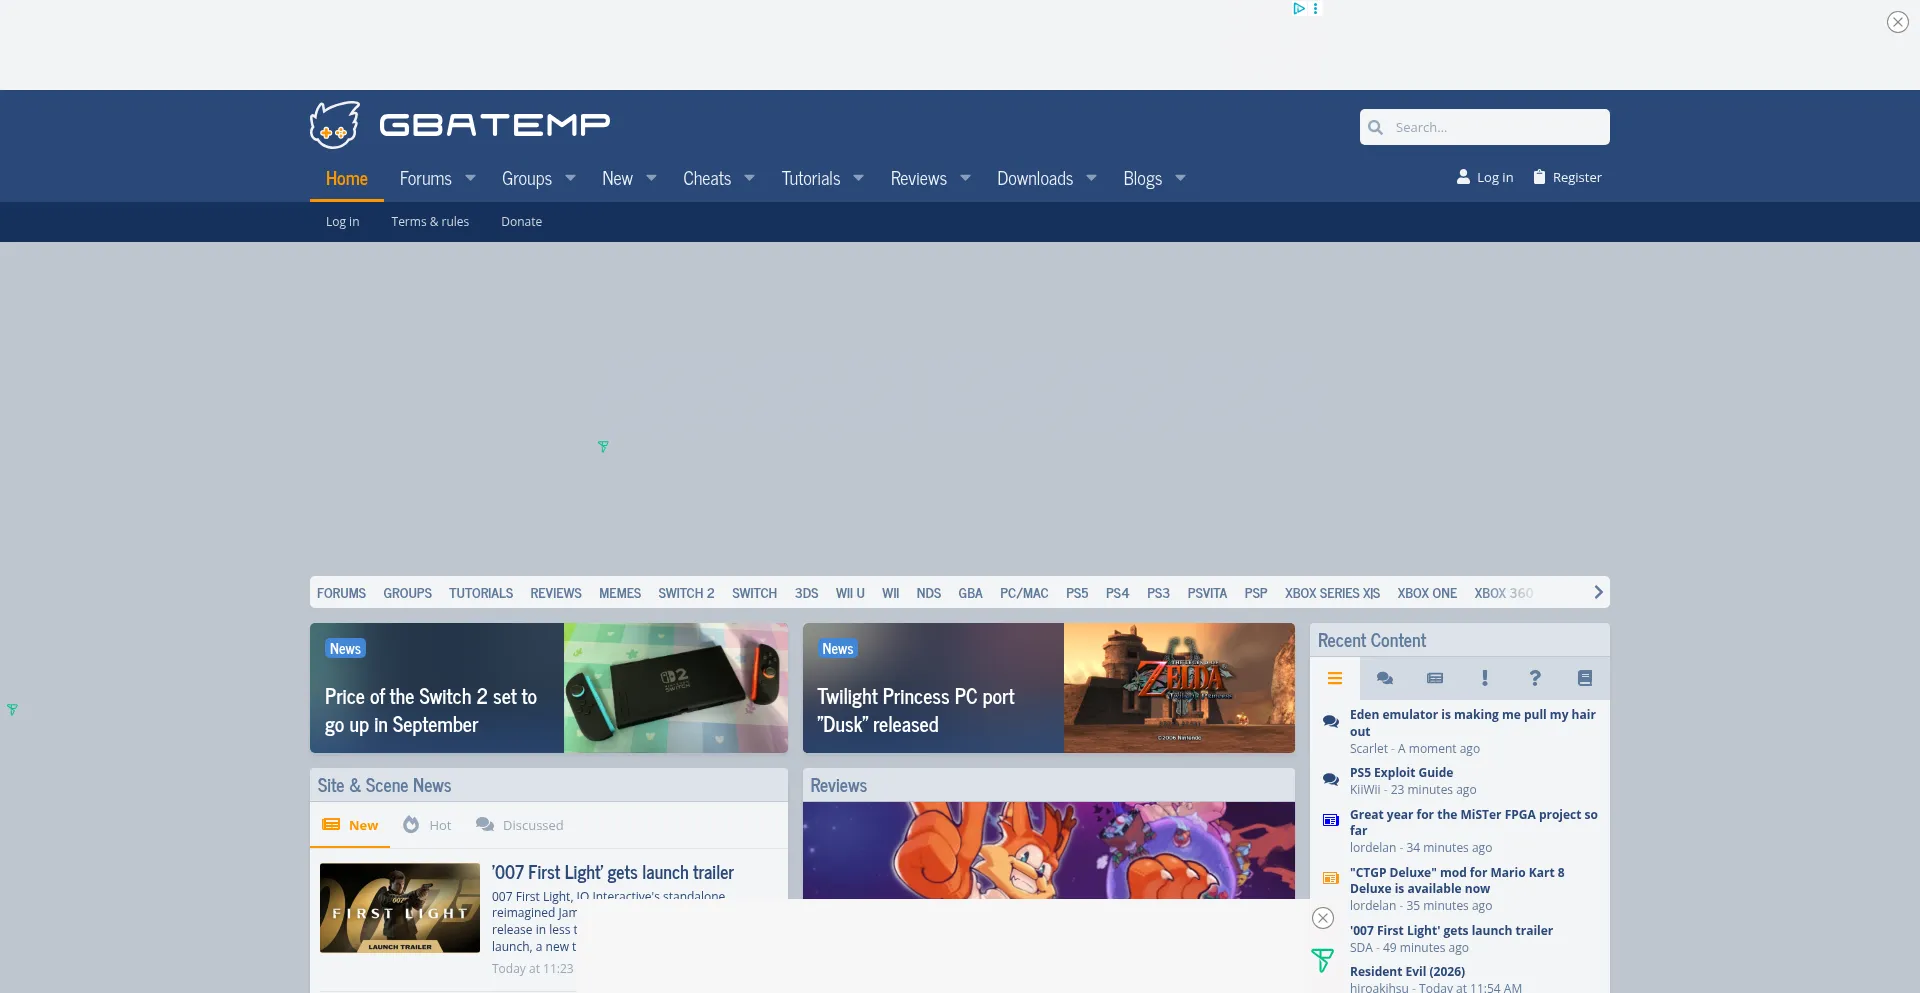Click Log in link in sub-navigation bar
1920x993 pixels.
click(342, 222)
